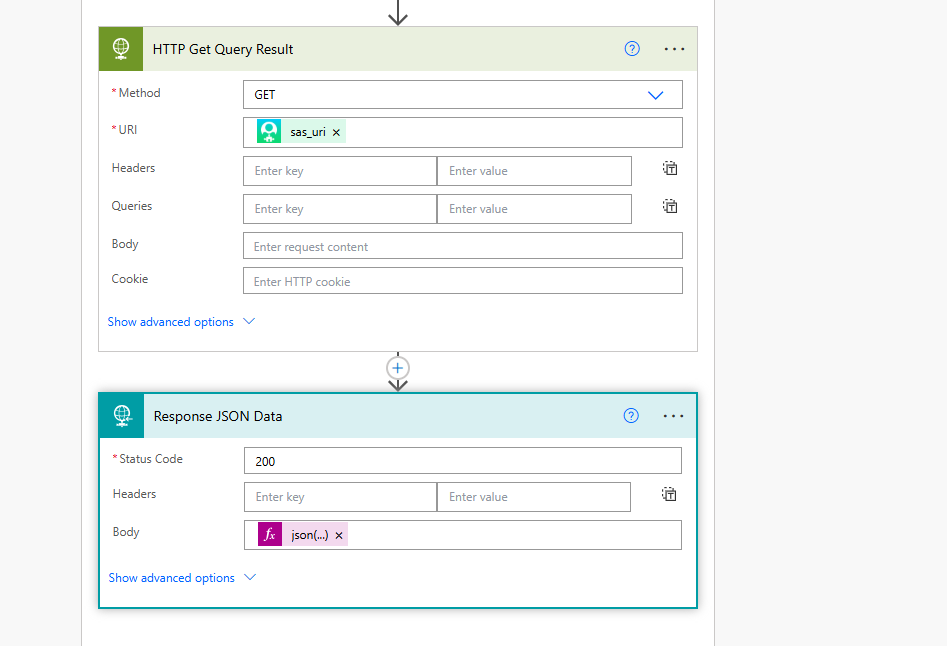Click the fx expression icon in Body
Image resolution: width=947 pixels, height=646 pixels.
pos(270,534)
